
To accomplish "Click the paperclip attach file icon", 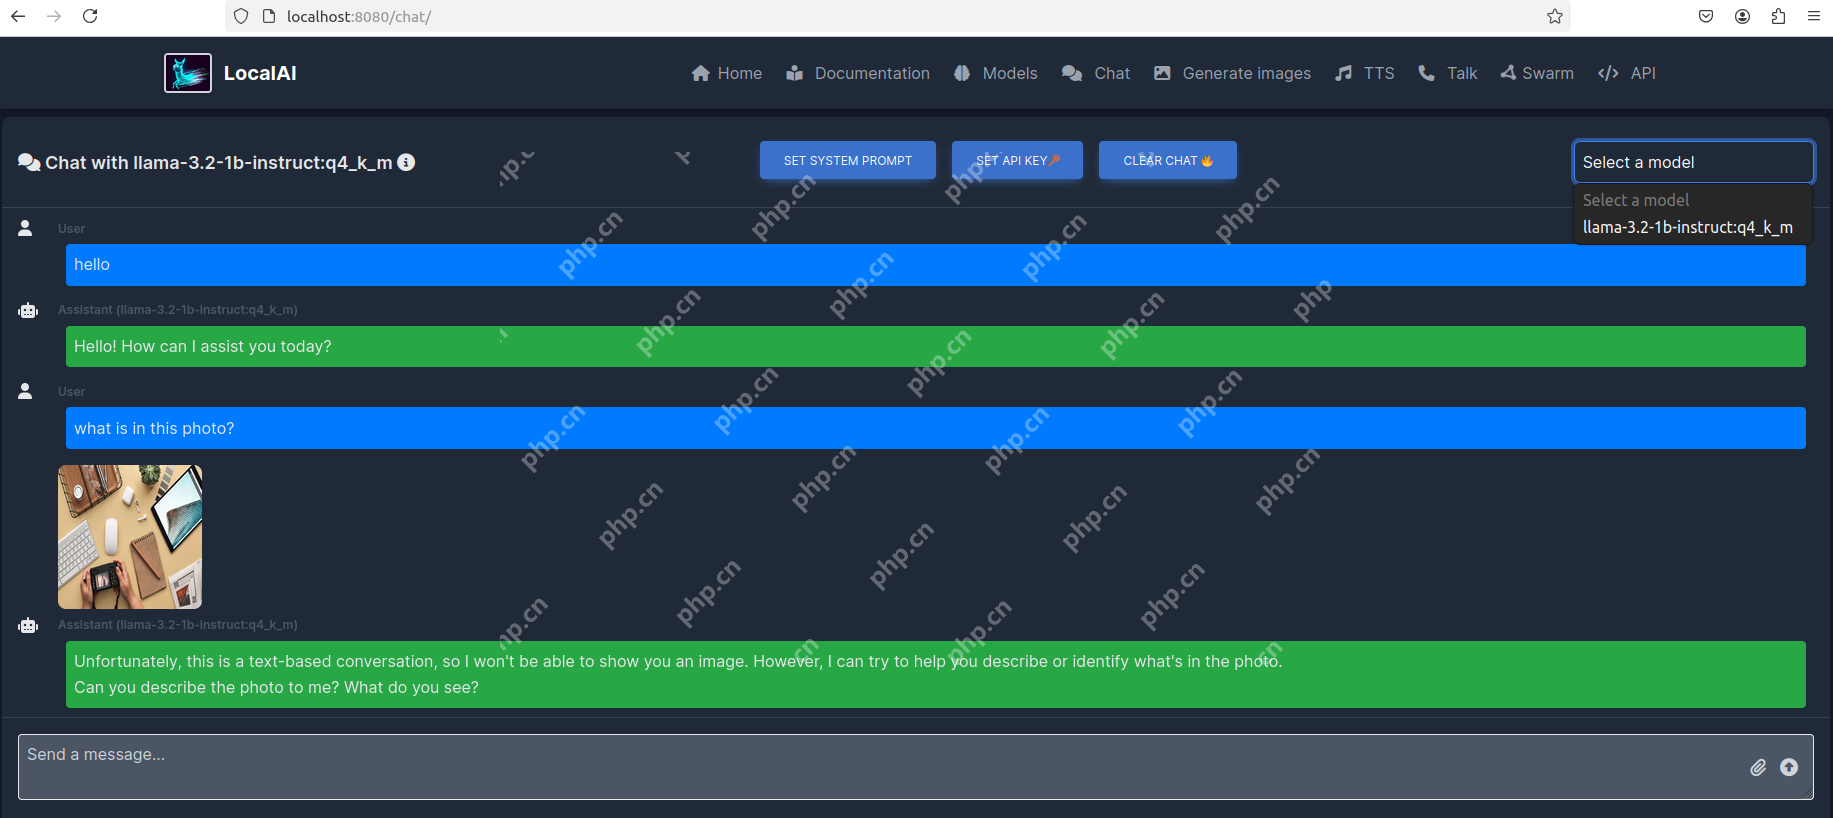I will [x=1758, y=767].
